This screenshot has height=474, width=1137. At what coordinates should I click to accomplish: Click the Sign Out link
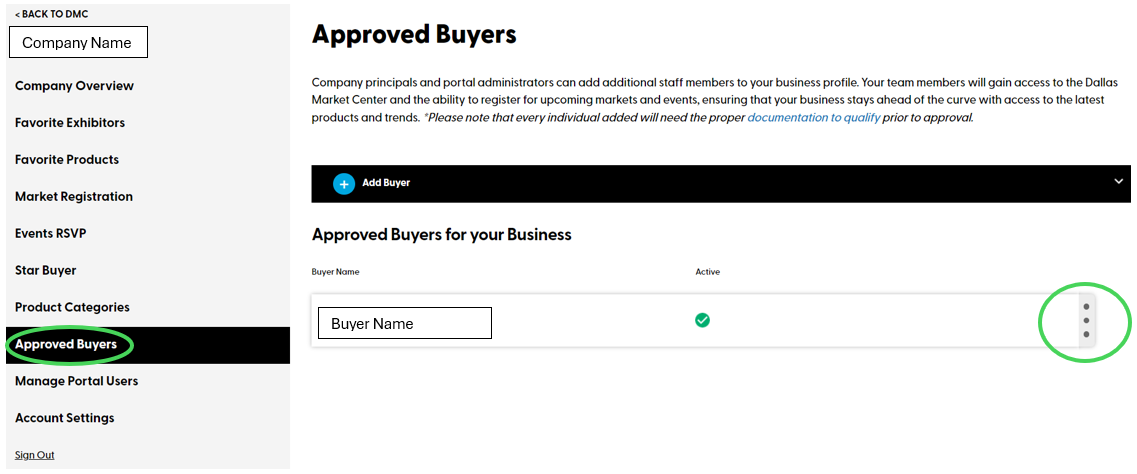pos(35,455)
